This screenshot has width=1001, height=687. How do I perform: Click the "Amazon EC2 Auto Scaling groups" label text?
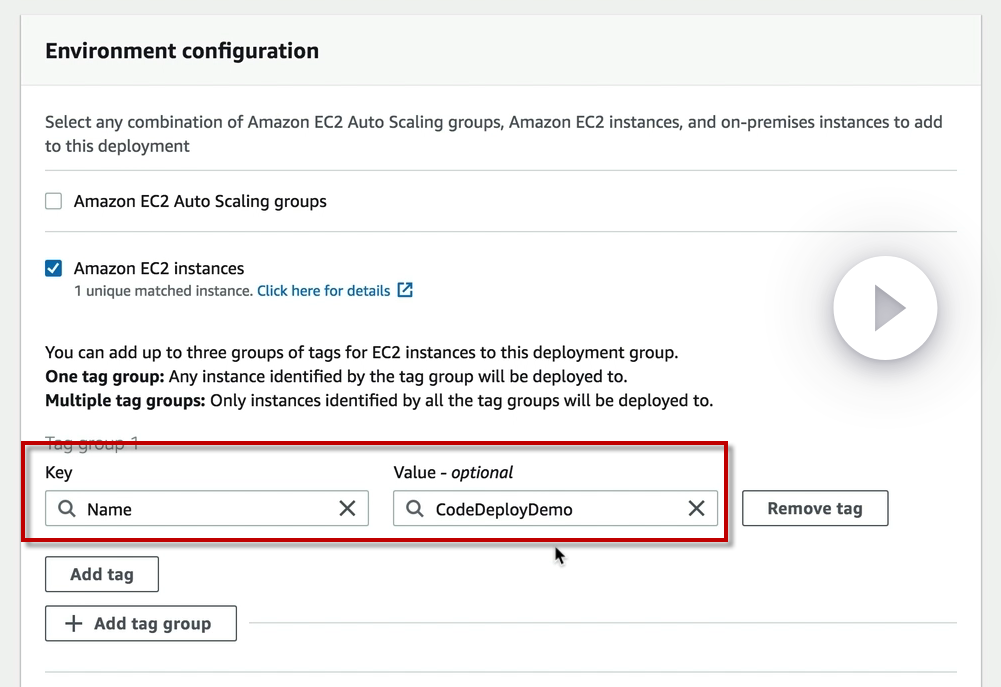pyautogui.click(x=200, y=201)
